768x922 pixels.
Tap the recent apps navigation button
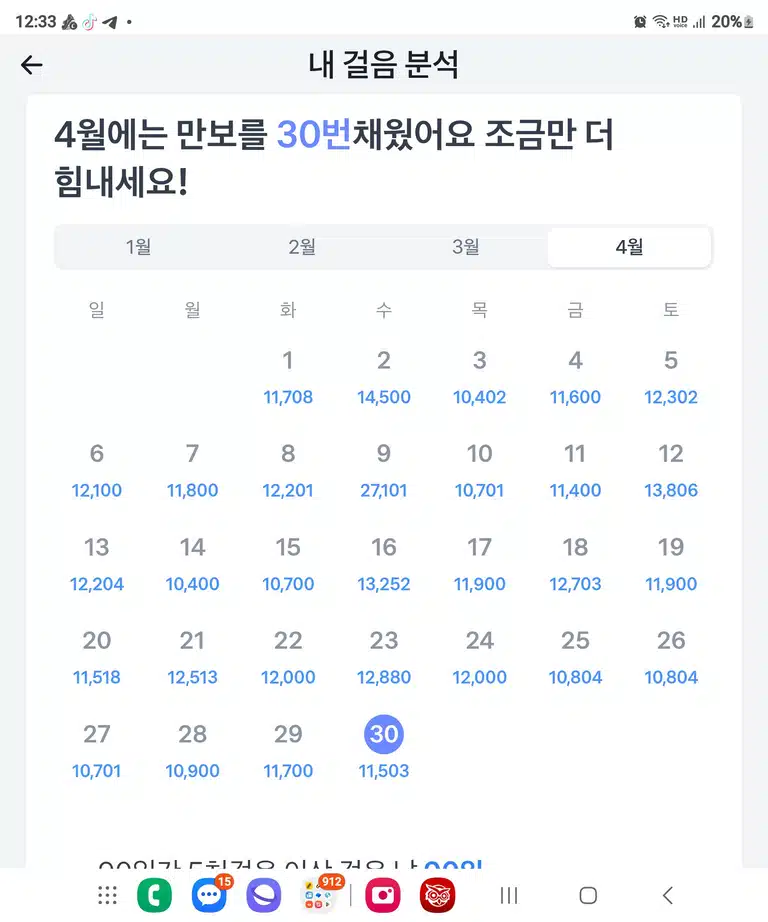point(509,896)
